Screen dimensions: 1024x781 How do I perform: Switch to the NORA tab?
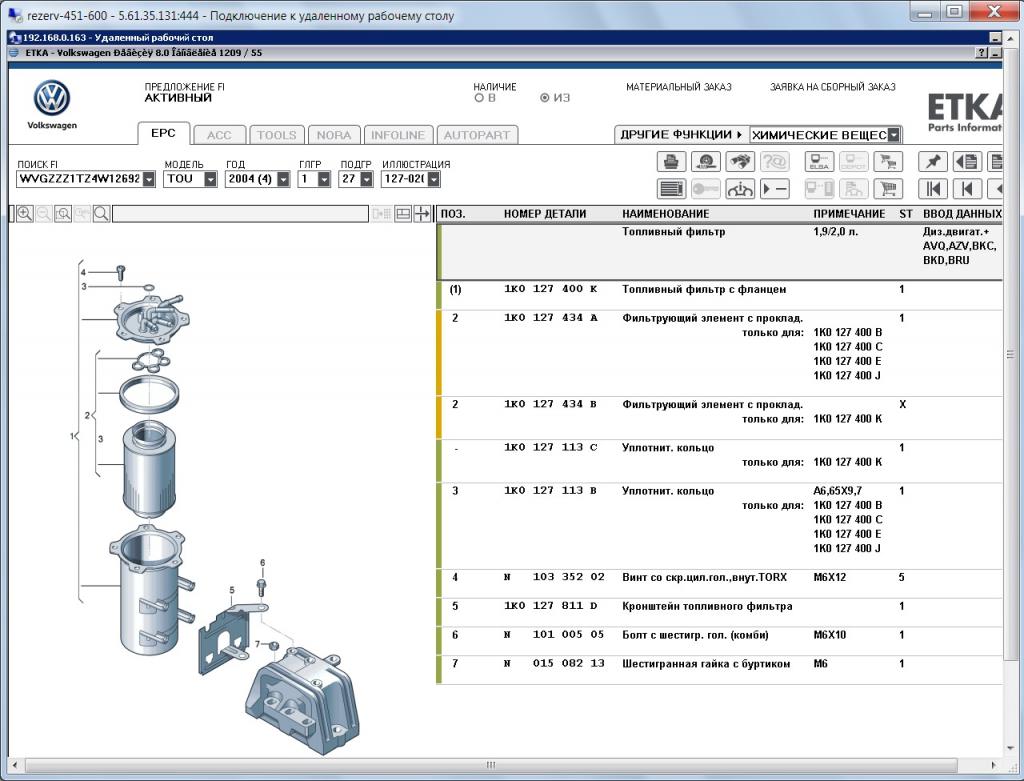pos(334,135)
